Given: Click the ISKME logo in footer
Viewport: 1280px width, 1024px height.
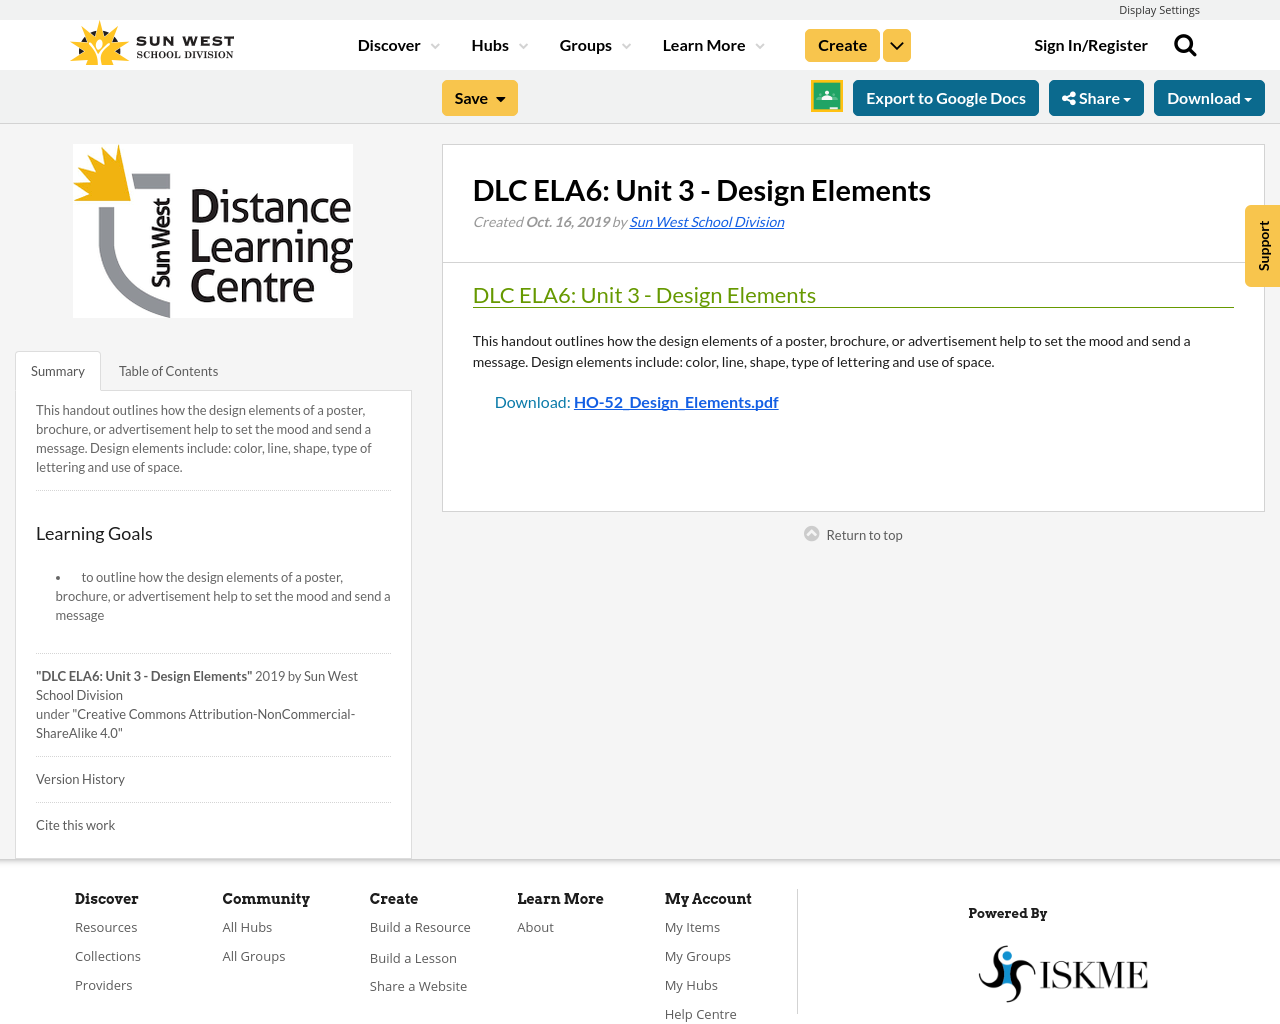Looking at the screenshot, I should coord(1063,972).
